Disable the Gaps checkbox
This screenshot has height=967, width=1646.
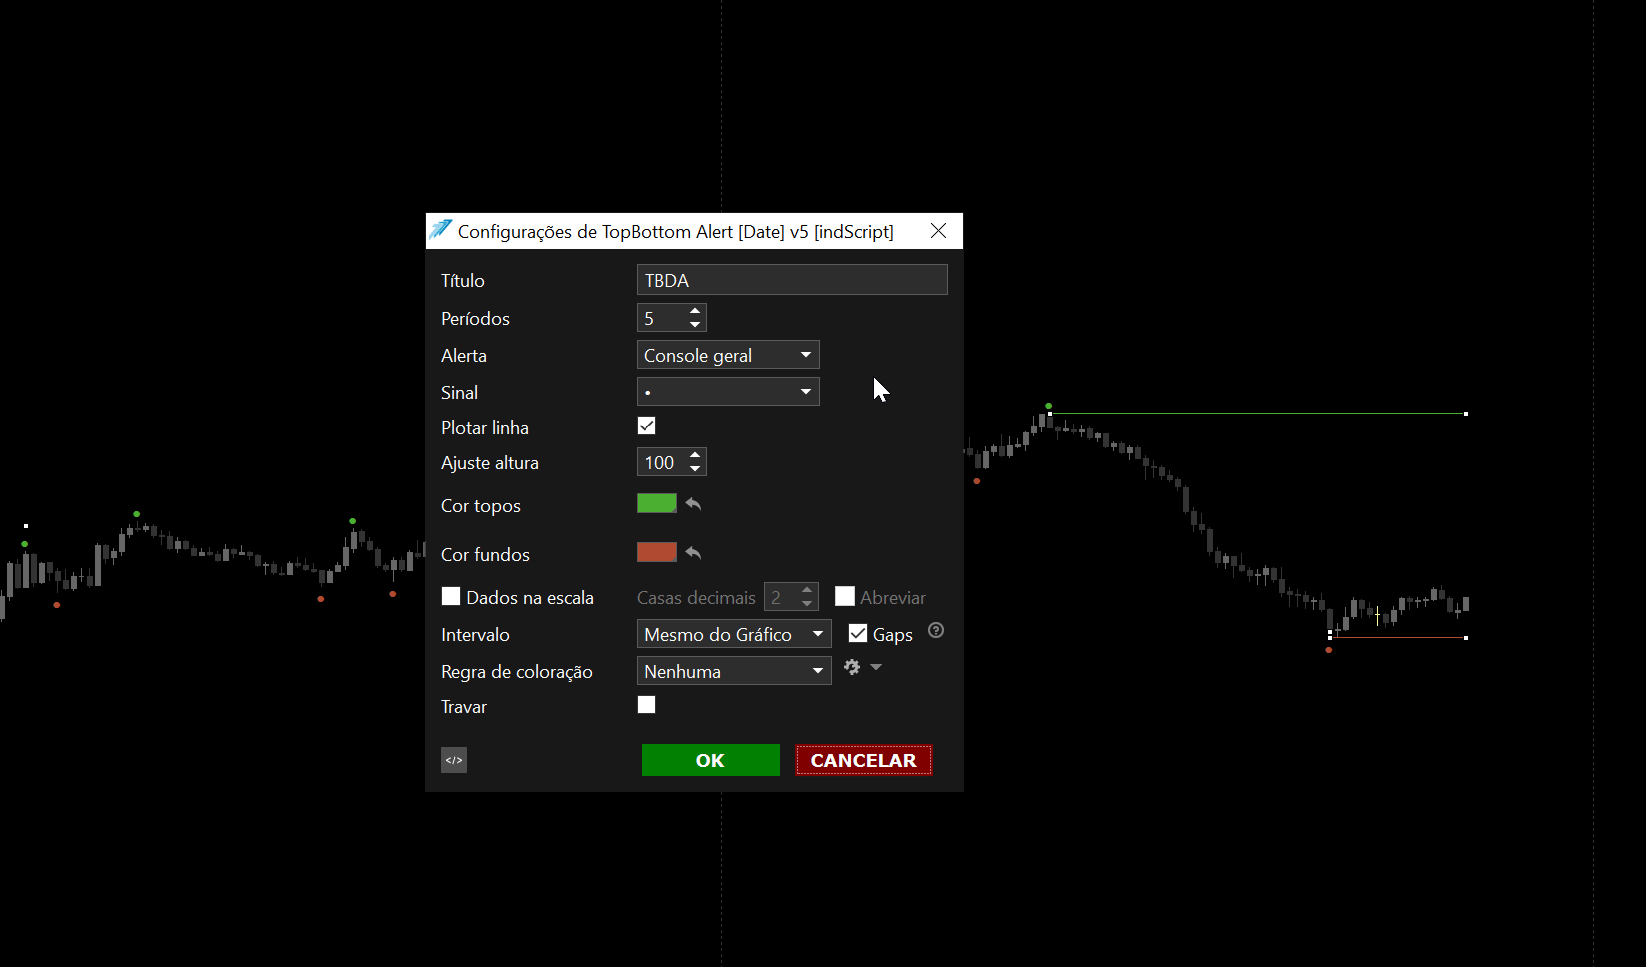tap(858, 633)
